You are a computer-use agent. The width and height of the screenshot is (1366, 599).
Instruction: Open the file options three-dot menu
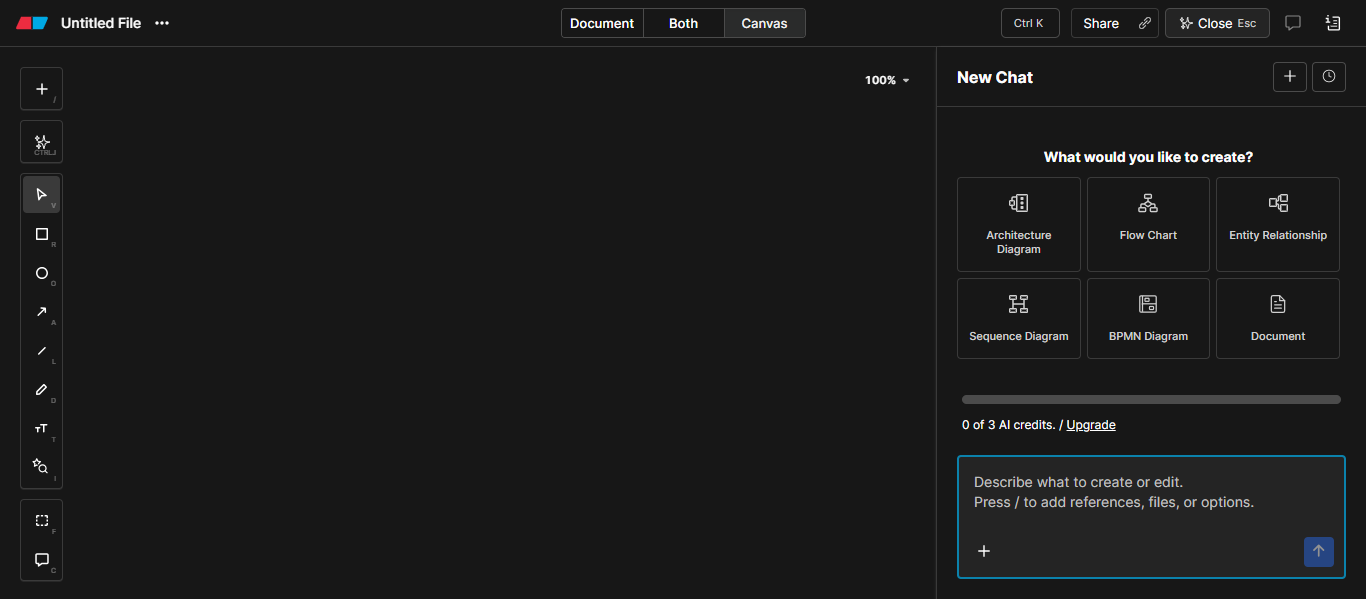(x=162, y=23)
